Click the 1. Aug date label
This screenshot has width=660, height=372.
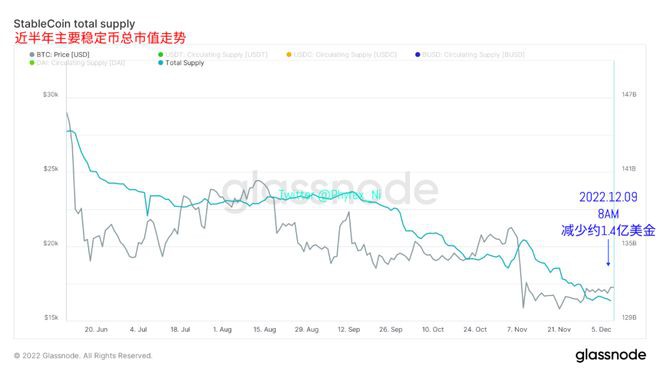(222, 329)
